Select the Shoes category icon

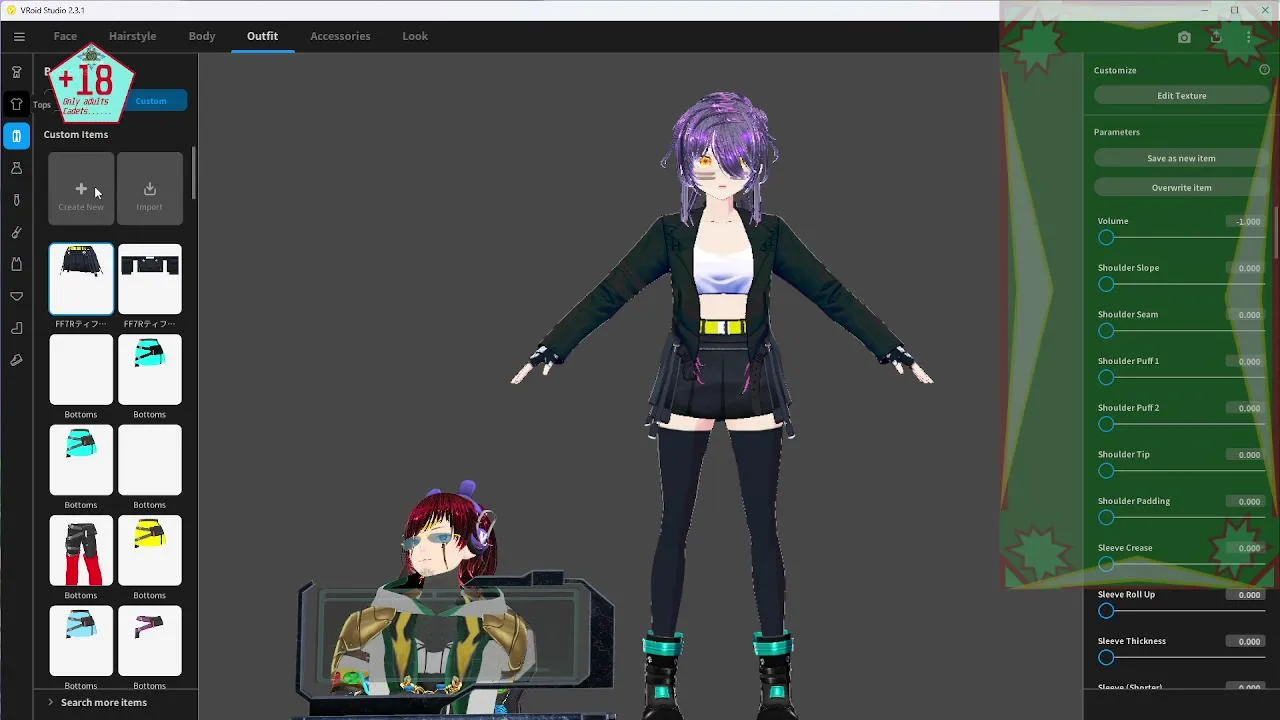pyautogui.click(x=16, y=360)
